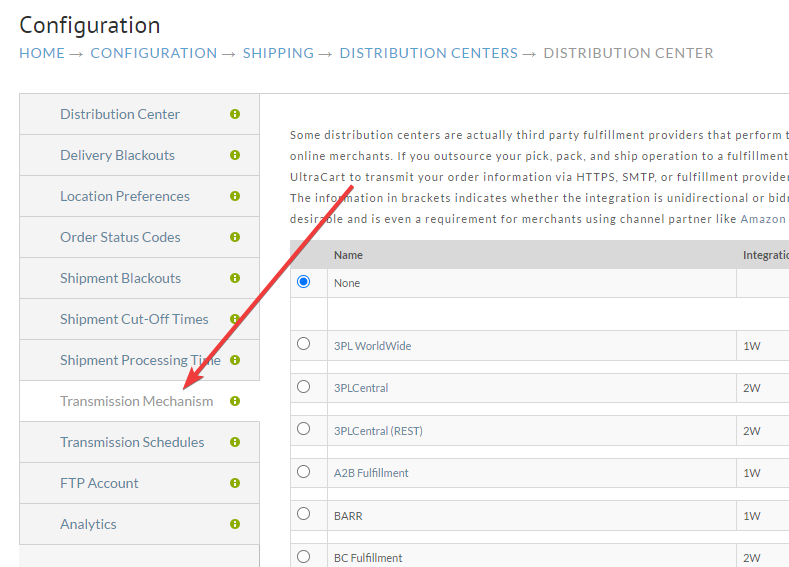The height and width of the screenshot is (567, 789).
Task: Switch to Order Status Codes tab
Action: [x=139, y=237]
